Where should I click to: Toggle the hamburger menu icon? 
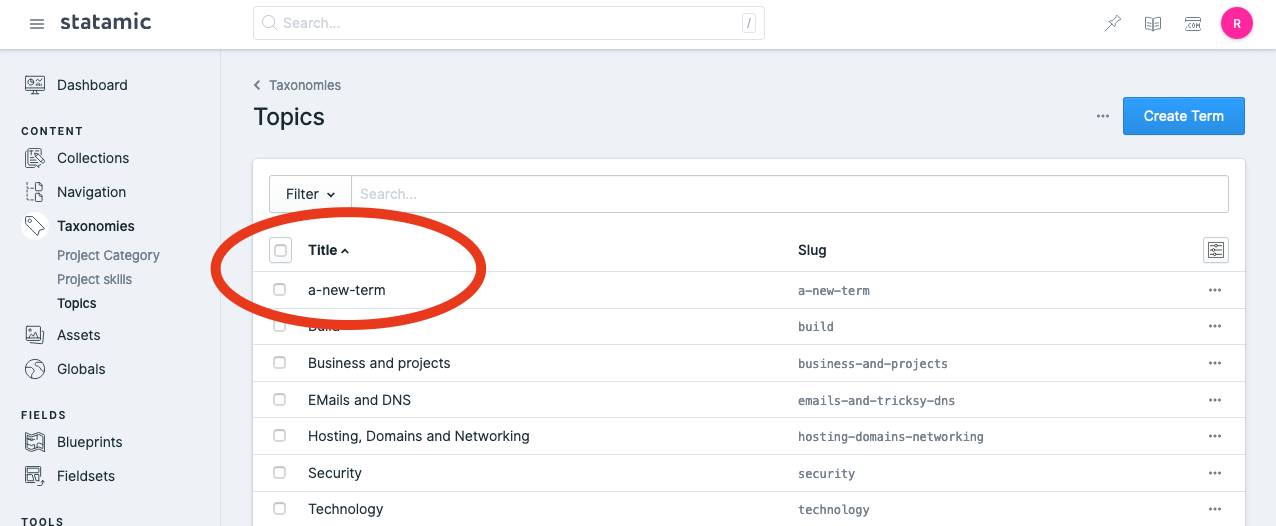pos(37,24)
